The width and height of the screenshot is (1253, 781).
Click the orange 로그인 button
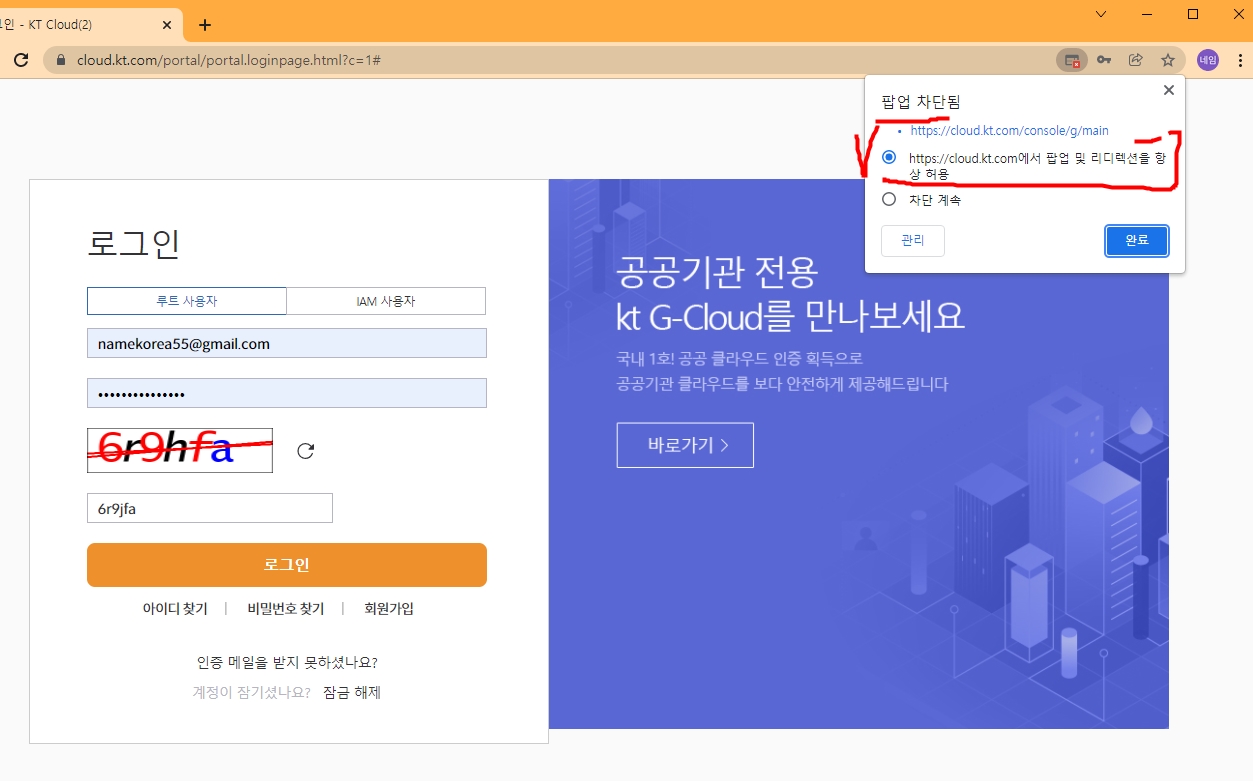tap(287, 565)
